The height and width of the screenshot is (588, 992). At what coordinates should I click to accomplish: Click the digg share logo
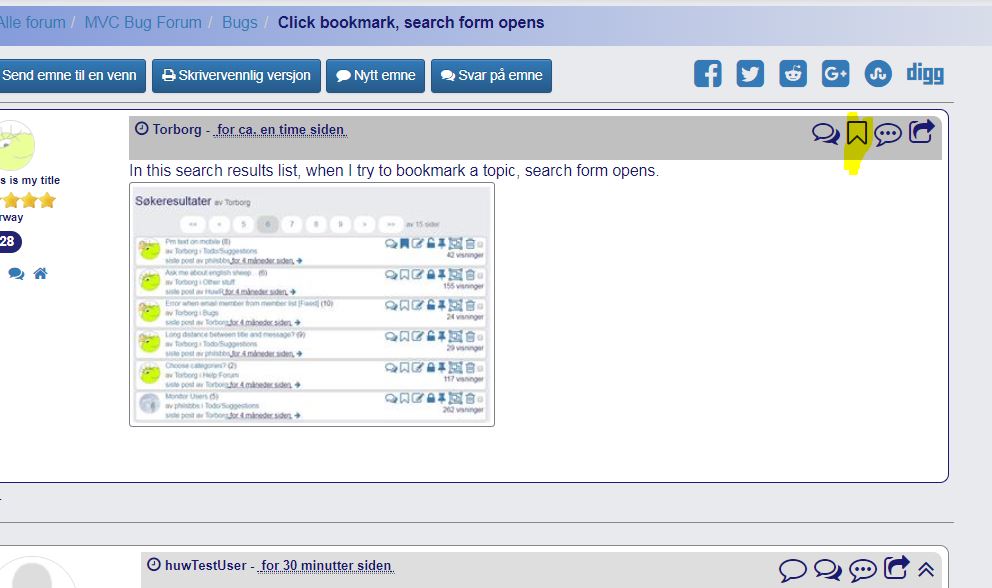pyautogui.click(x=925, y=74)
